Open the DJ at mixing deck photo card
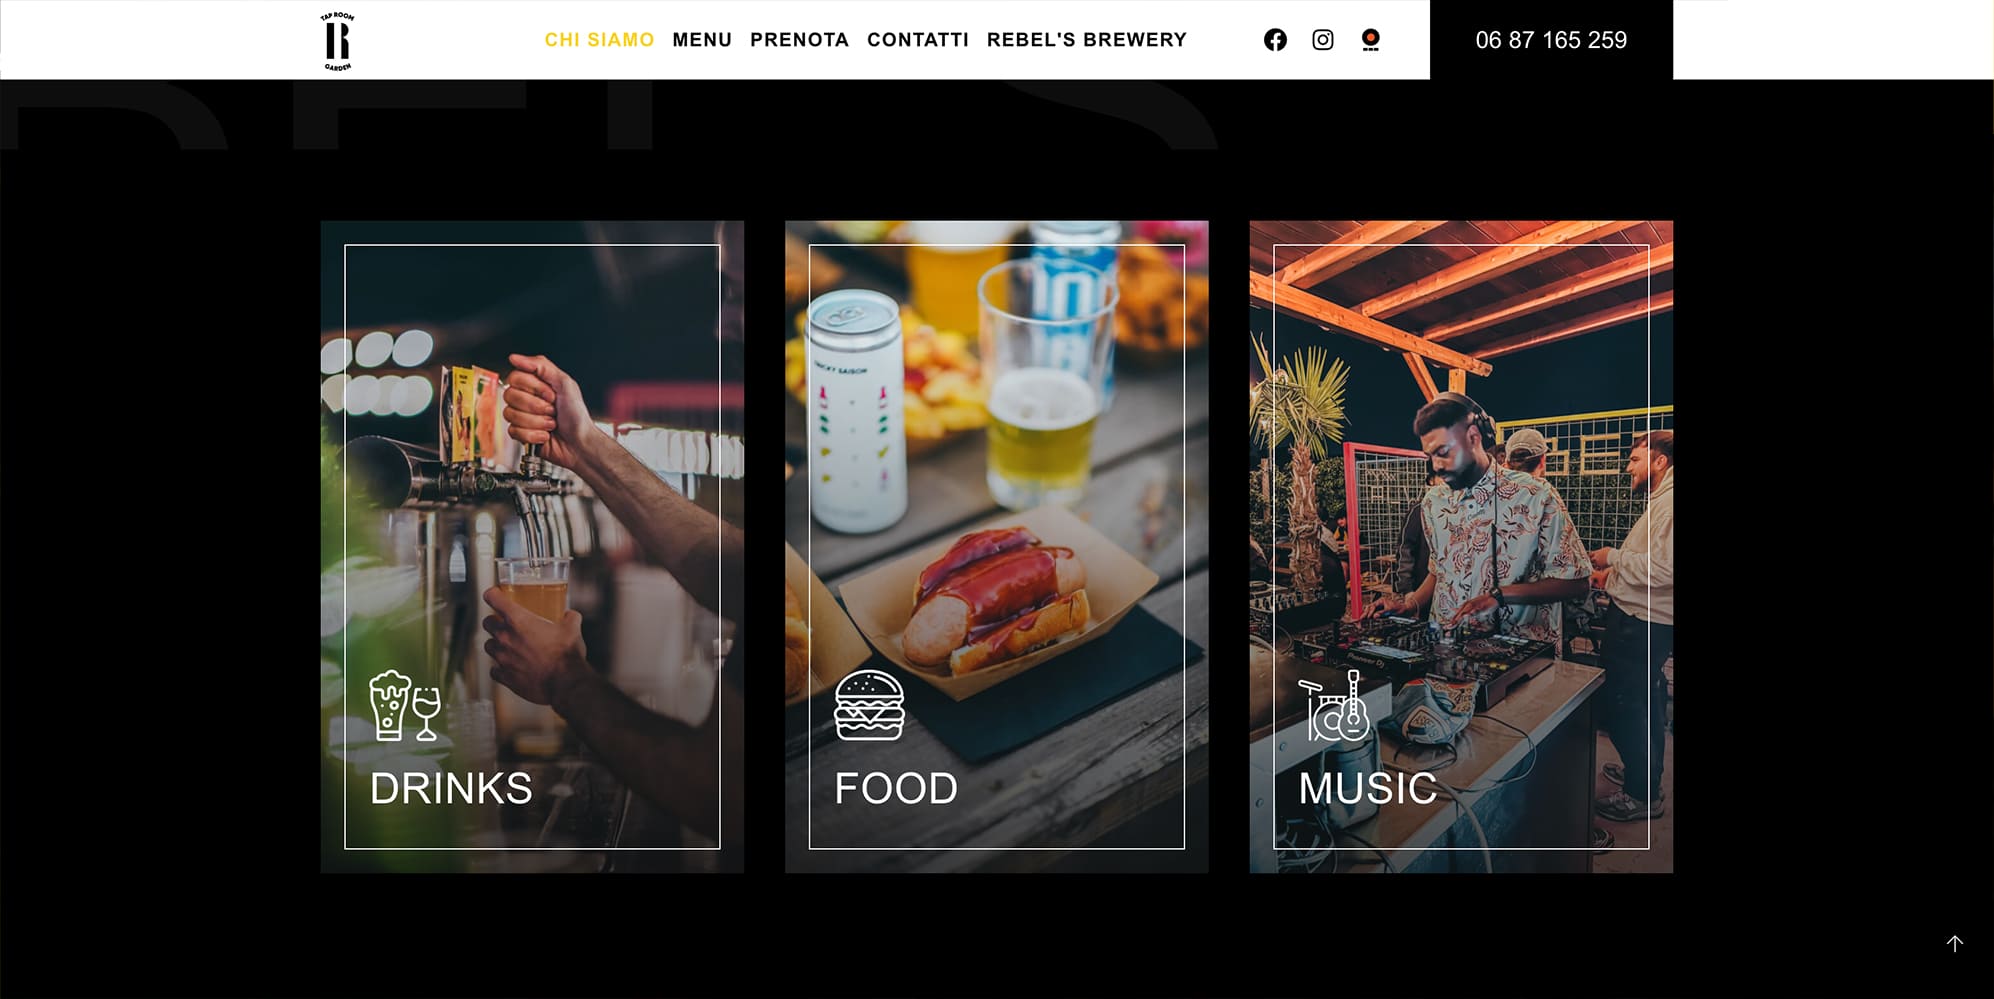The height and width of the screenshot is (999, 1994). 1461,547
